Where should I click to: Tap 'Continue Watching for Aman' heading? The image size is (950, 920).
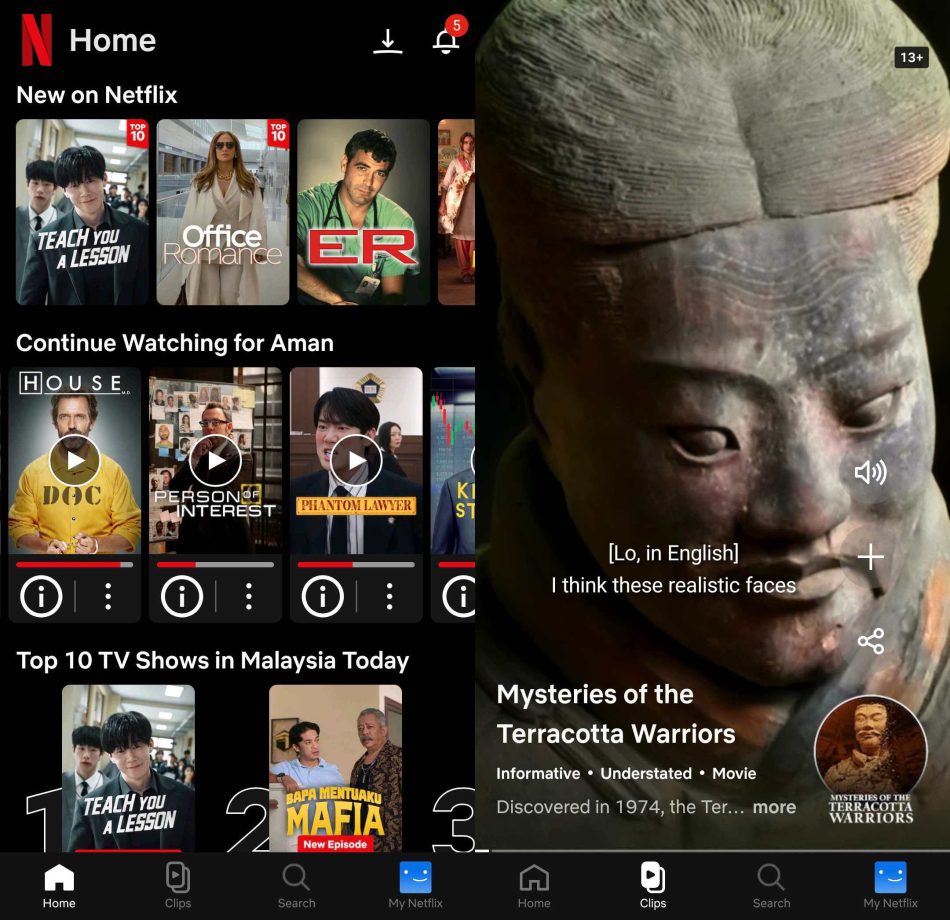click(174, 343)
